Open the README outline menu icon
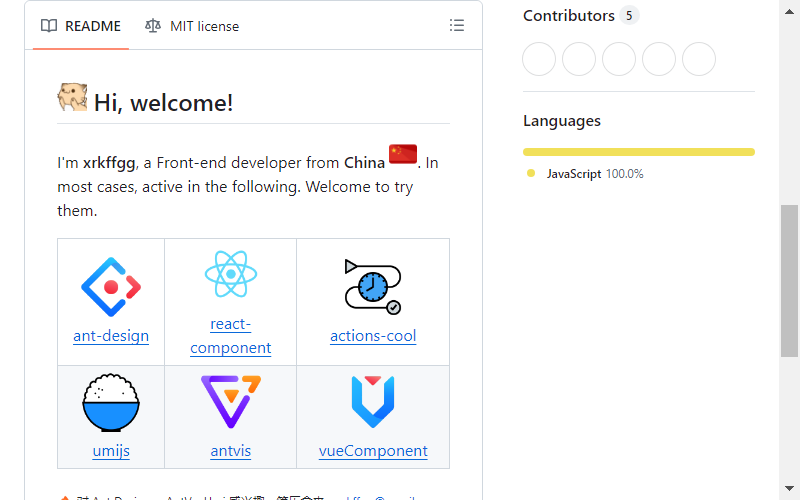This screenshot has height=500, width=800. 457,26
